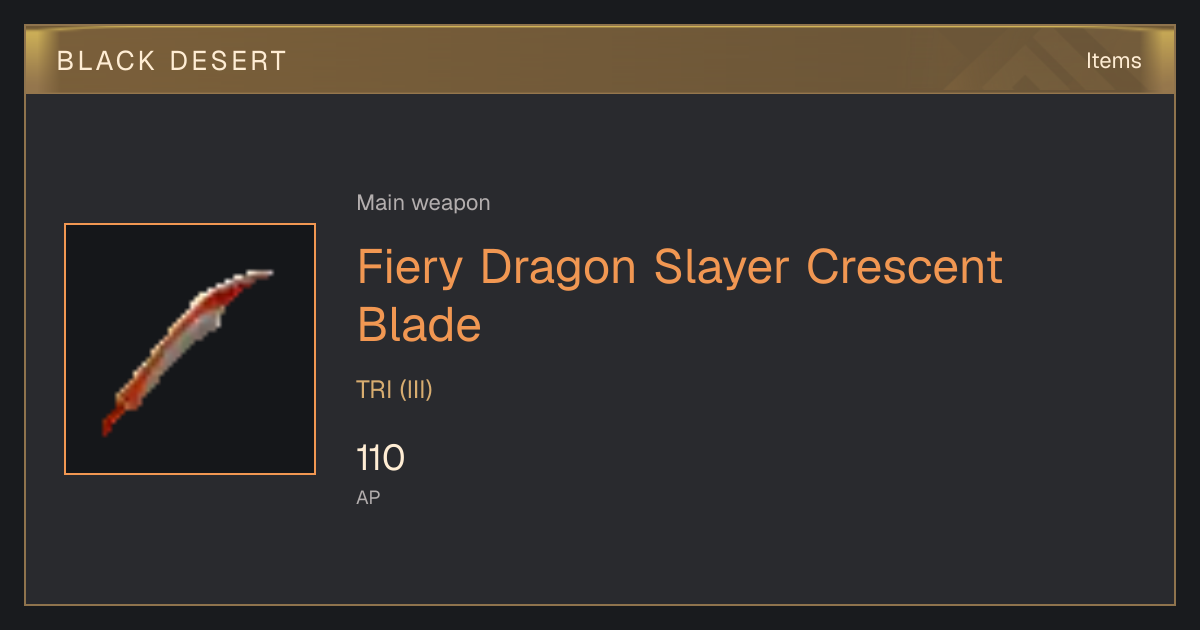Viewport: 1200px width, 630px height.
Task: Click the AP stat label
Action: pyautogui.click(x=368, y=497)
